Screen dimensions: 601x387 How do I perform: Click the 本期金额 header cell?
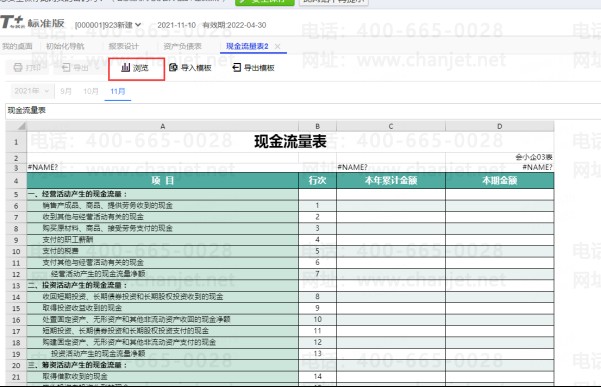click(499, 180)
